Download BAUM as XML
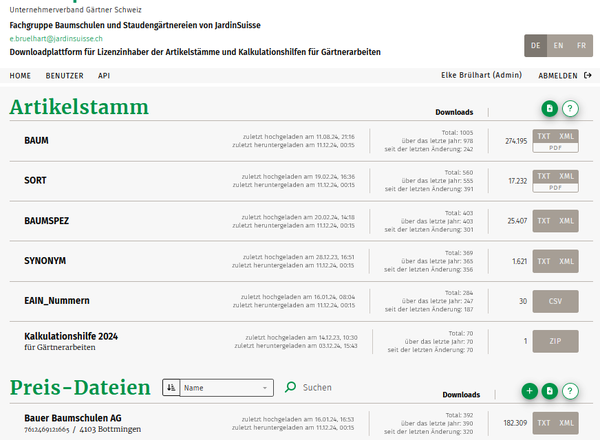This screenshot has height=440, width=600. pyautogui.click(x=567, y=136)
